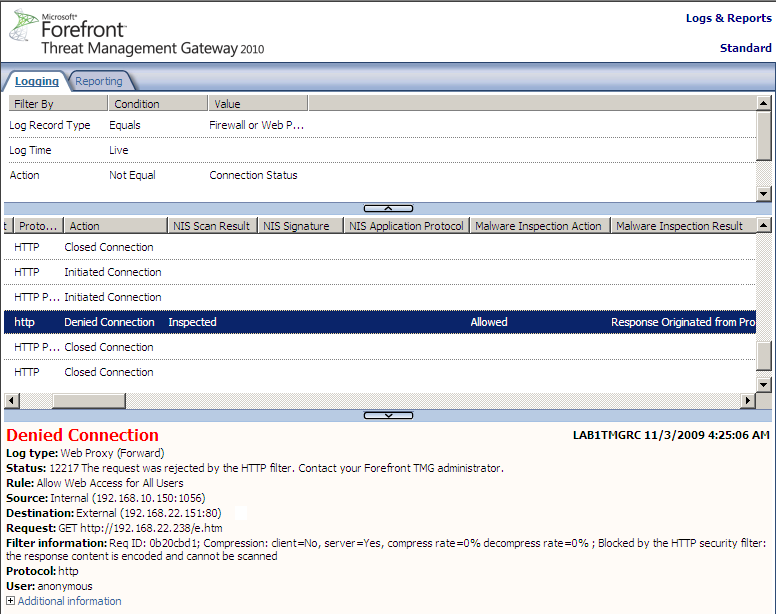The height and width of the screenshot is (614, 776).
Task: Click the LAB1TMGRC timestamp text
Action: pyautogui.click(x=671, y=435)
